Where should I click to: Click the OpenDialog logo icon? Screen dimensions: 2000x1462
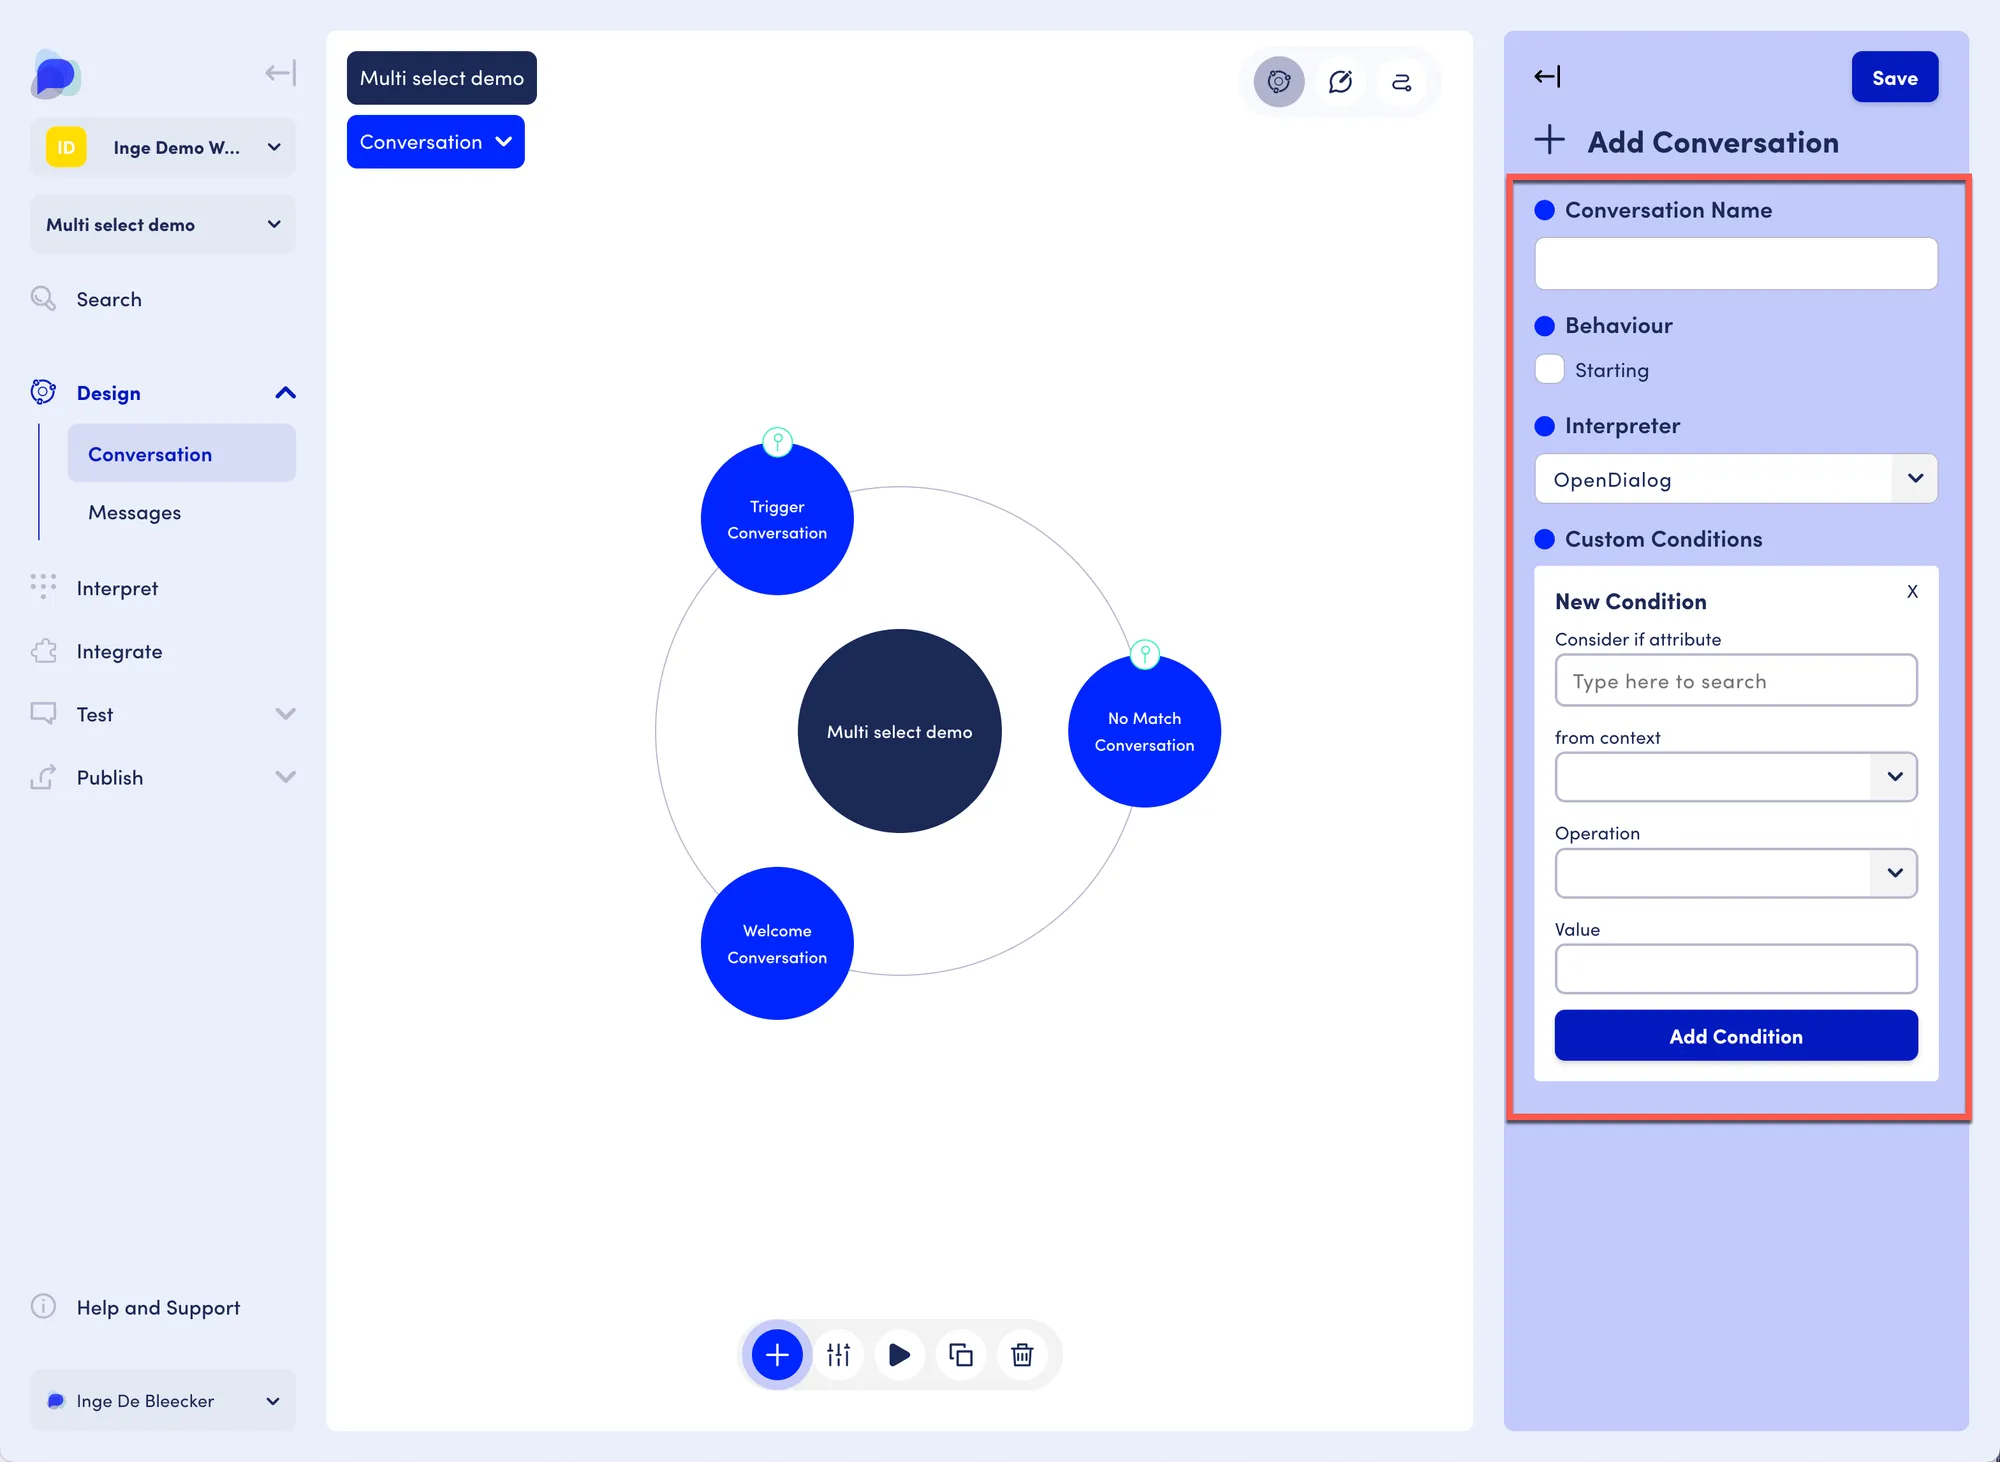[55, 75]
